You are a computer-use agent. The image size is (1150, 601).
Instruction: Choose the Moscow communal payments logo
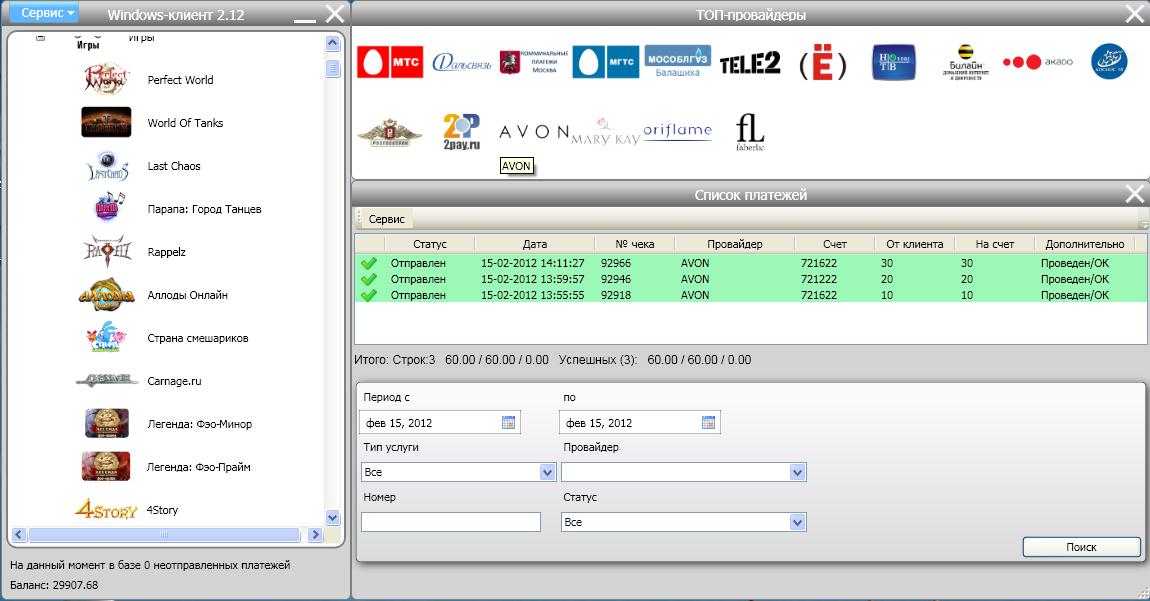(x=534, y=62)
